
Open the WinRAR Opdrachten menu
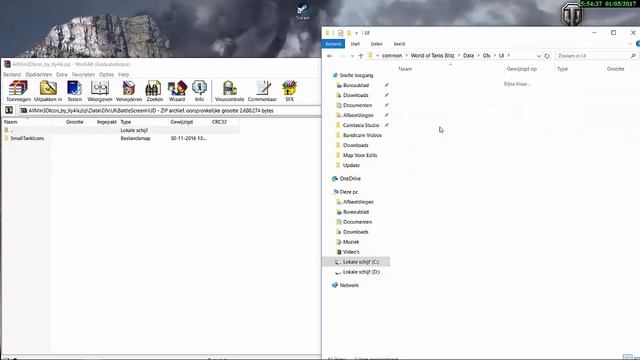[39, 75]
